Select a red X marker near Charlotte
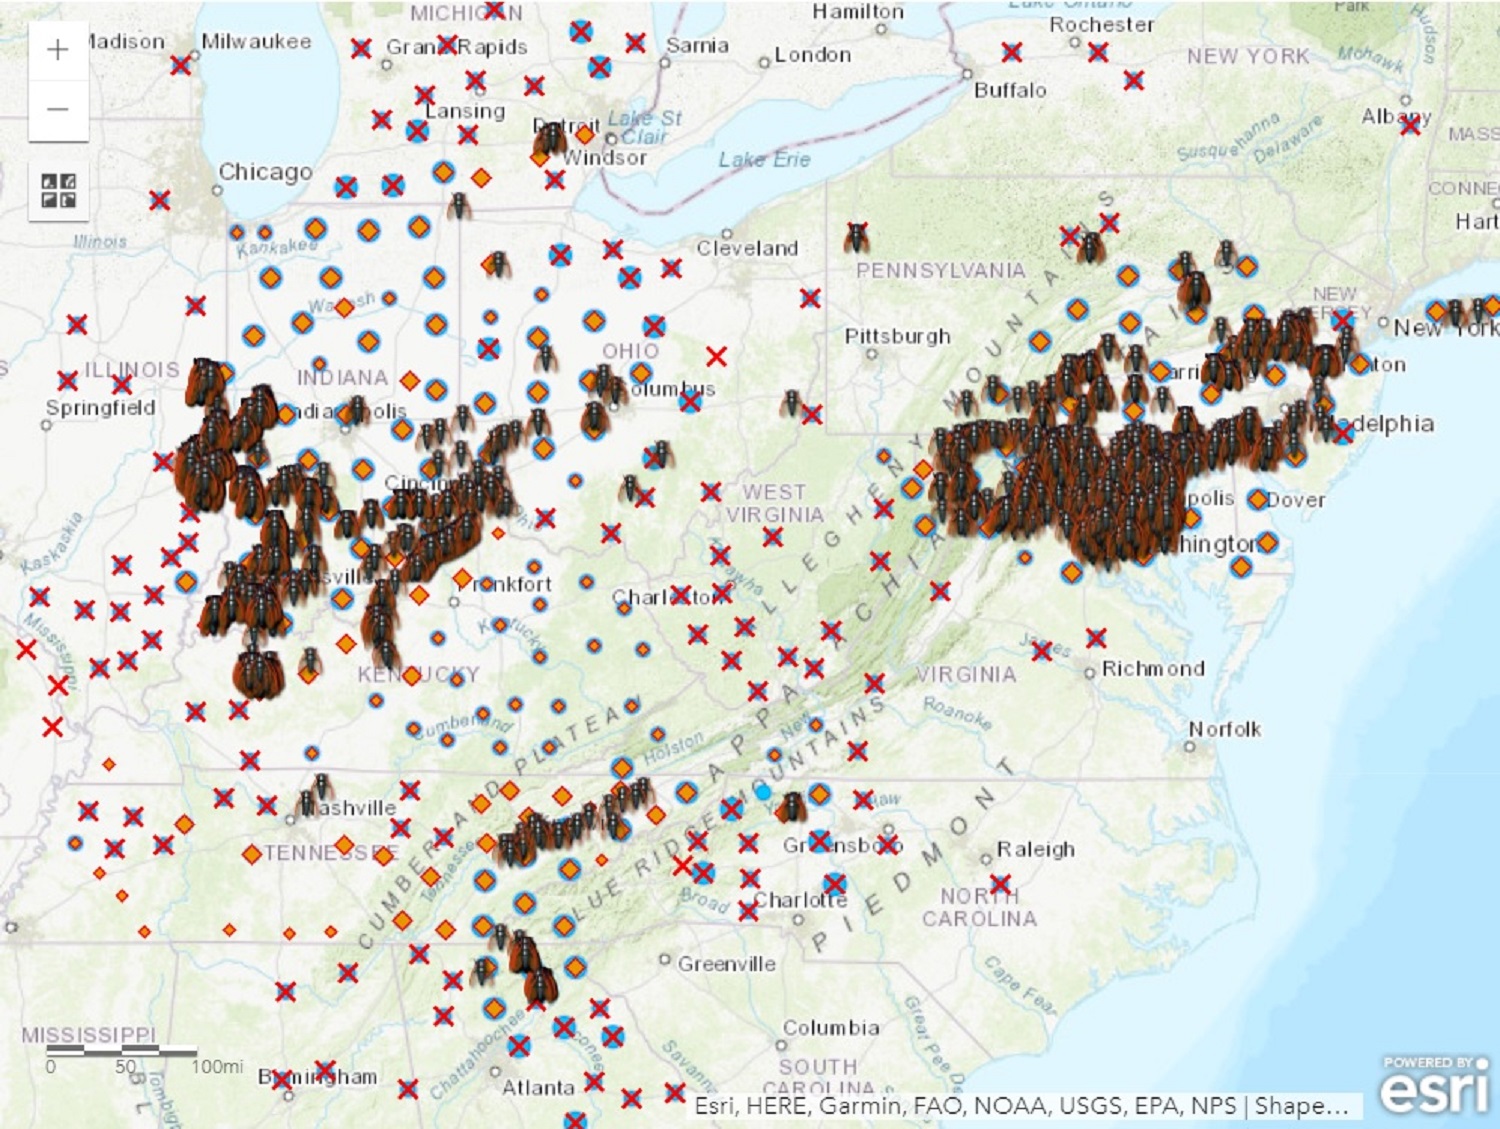The image size is (1500, 1129). (834, 885)
